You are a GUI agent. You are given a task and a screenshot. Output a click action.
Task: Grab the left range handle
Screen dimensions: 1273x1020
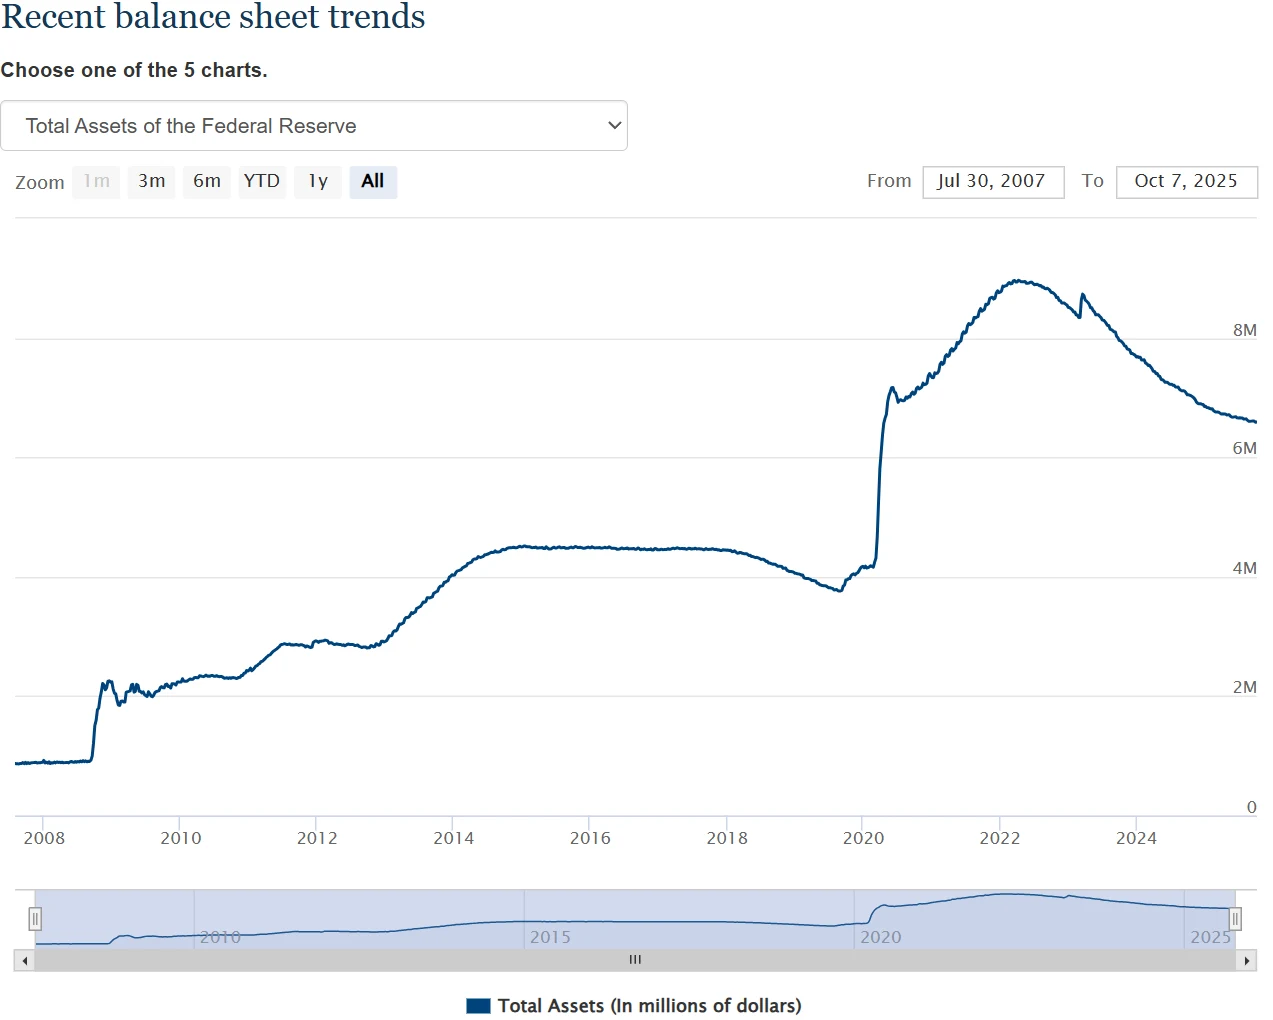point(35,918)
